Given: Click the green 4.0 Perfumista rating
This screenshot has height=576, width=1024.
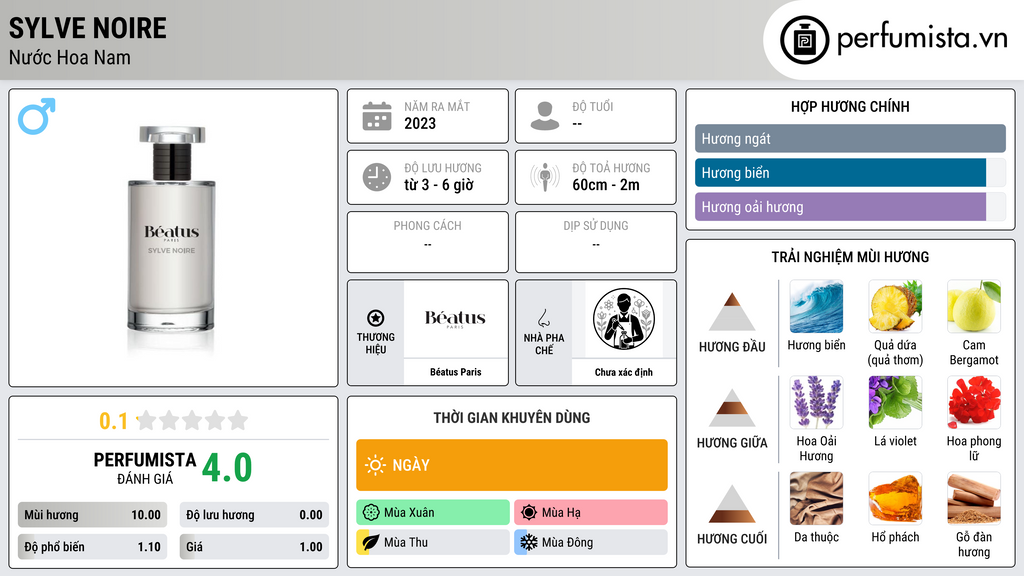Looking at the screenshot, I should 227,468.
